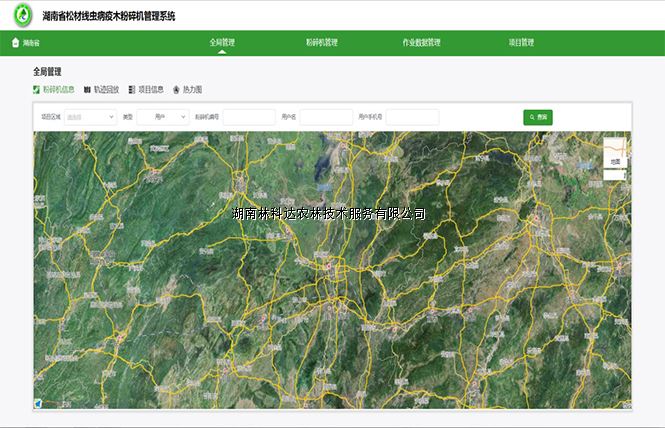Image resolution: width=665 pixels, height=428 pixels.
Task: Click the green system logo in header
Action: point(21,15)
